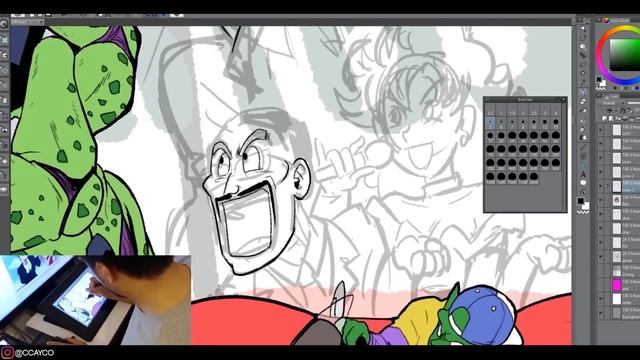The width and height of the screenshot is (640, 360).
Task: Choose brush size 100 preset
Action: point(512,150)
